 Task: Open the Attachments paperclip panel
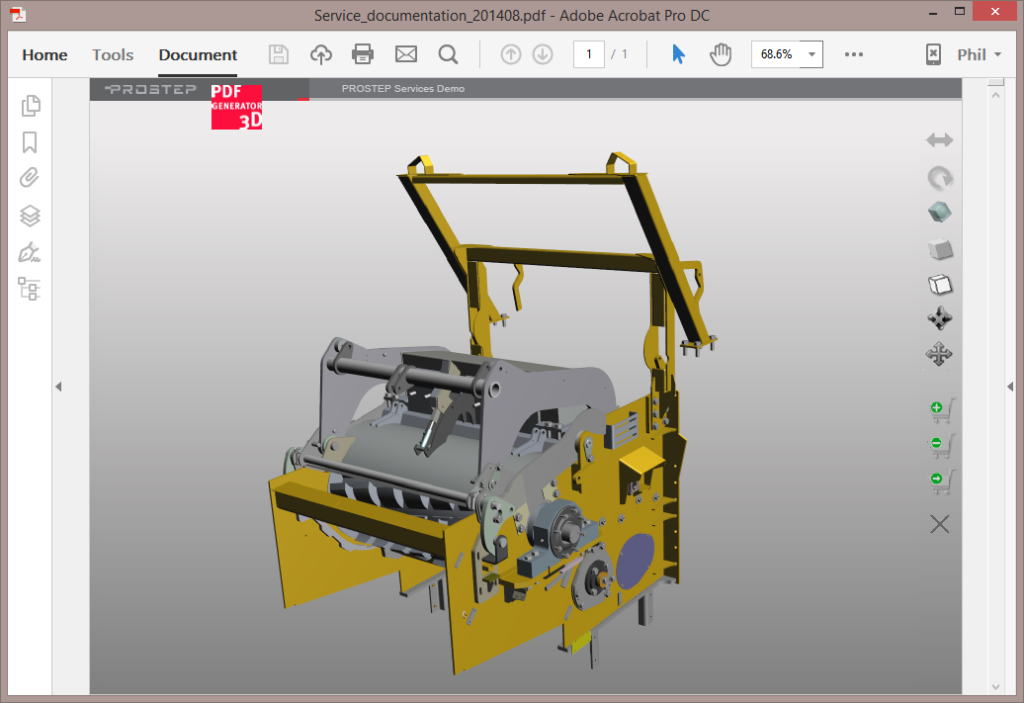(30, 178)
